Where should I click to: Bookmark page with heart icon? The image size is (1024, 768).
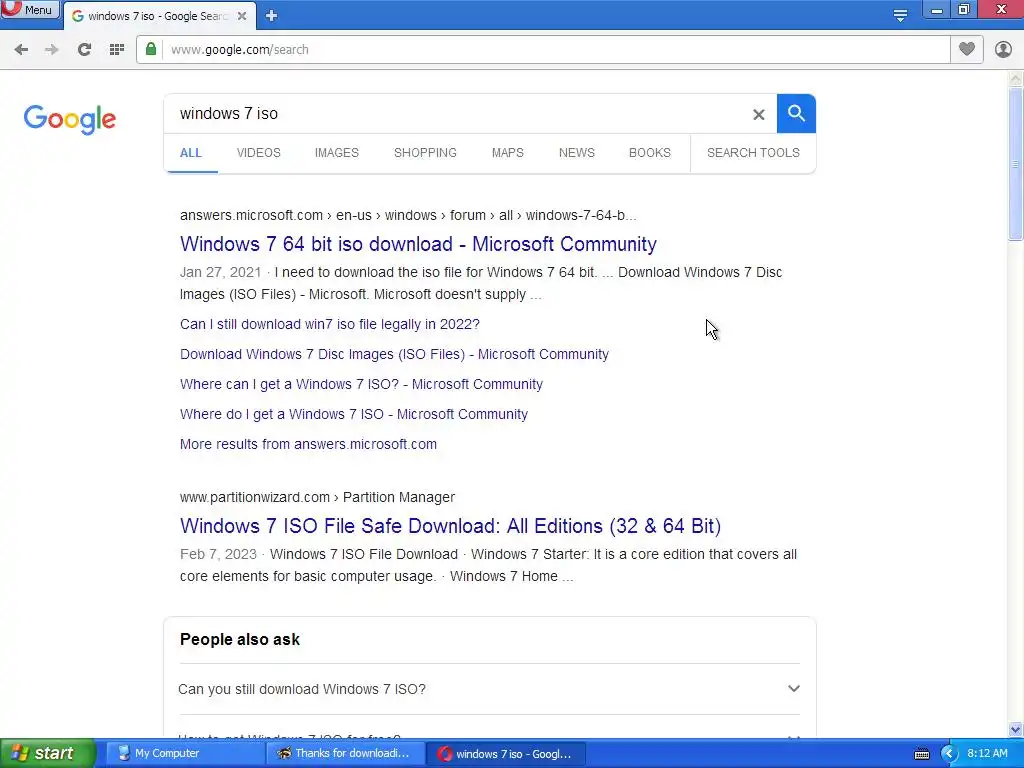967,50
